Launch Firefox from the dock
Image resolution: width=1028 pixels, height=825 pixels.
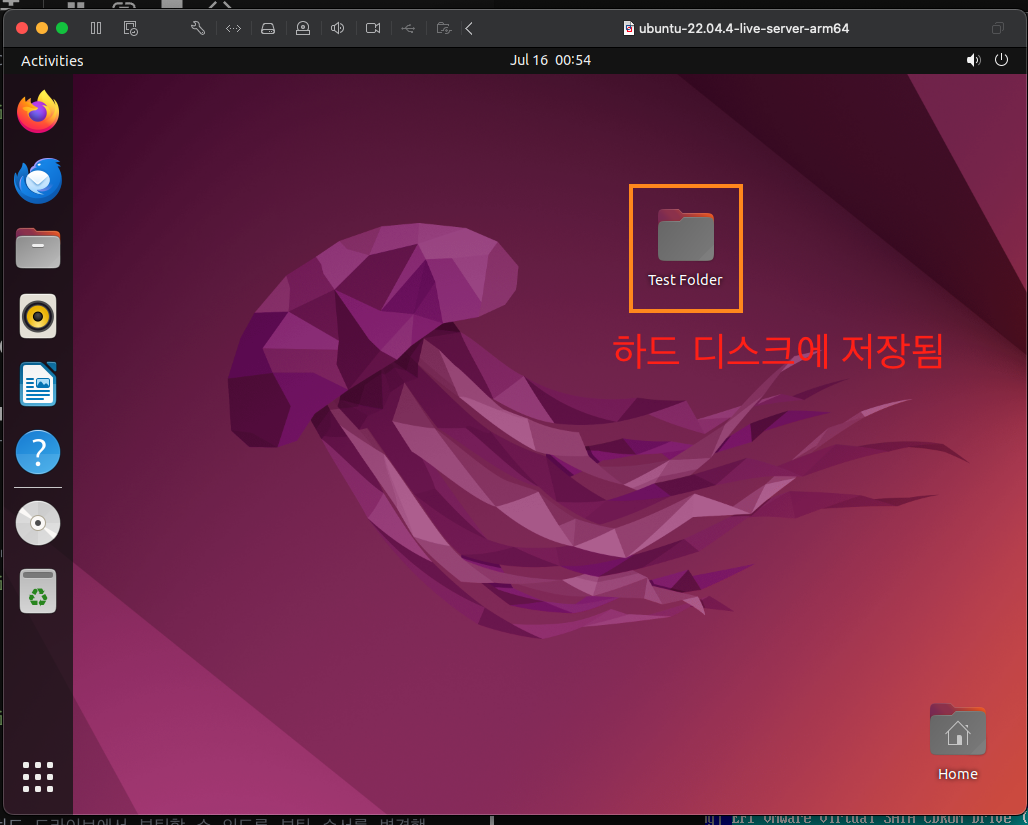[x=38, y=112]
